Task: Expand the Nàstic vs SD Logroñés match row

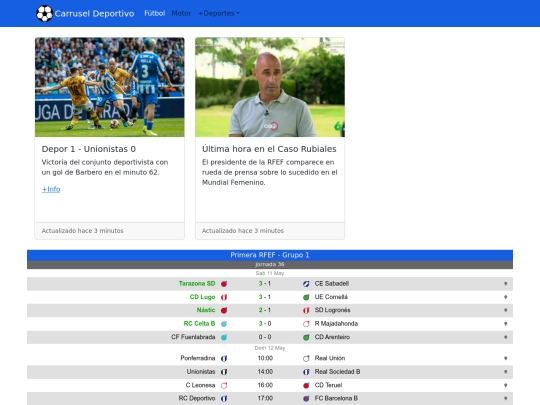Action: coord(506,310)
